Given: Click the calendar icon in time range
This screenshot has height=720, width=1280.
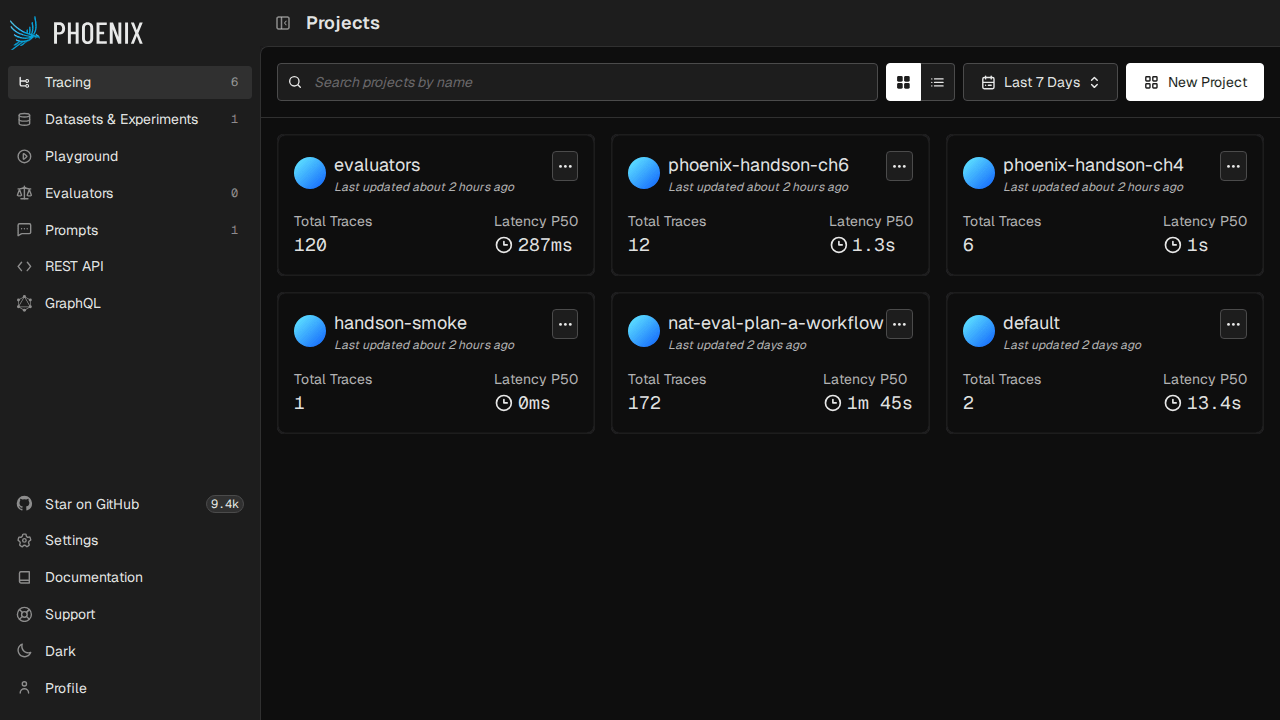Looking at the screenshot, I should [988, 82].
